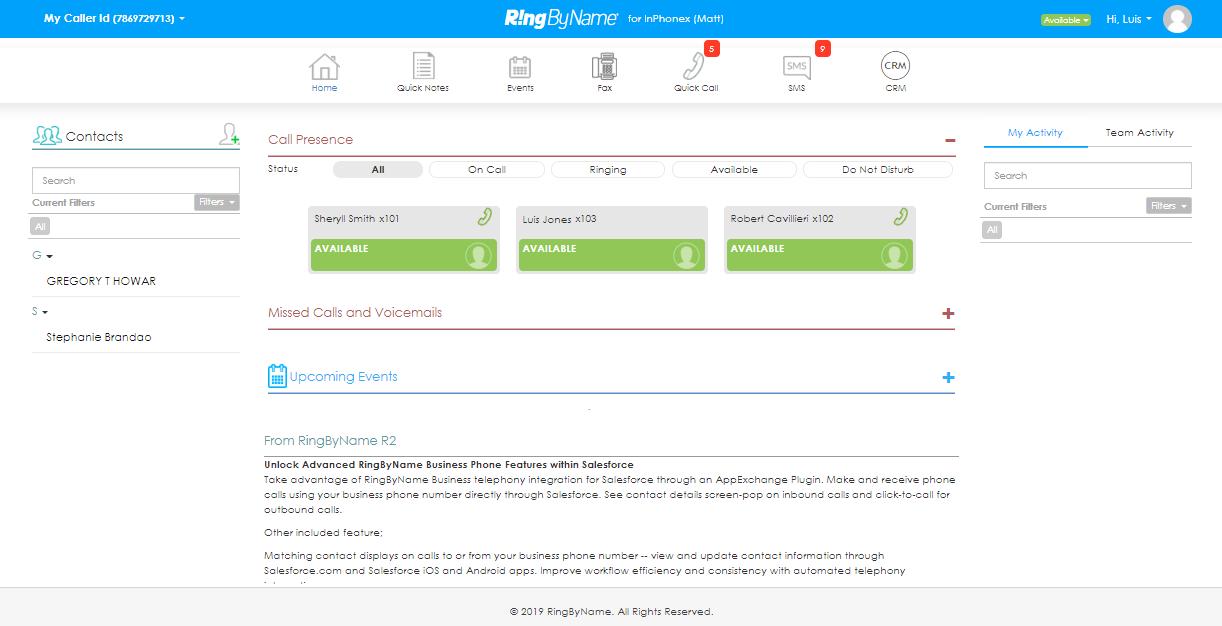Click the add contact icon

tap(229, 135)
